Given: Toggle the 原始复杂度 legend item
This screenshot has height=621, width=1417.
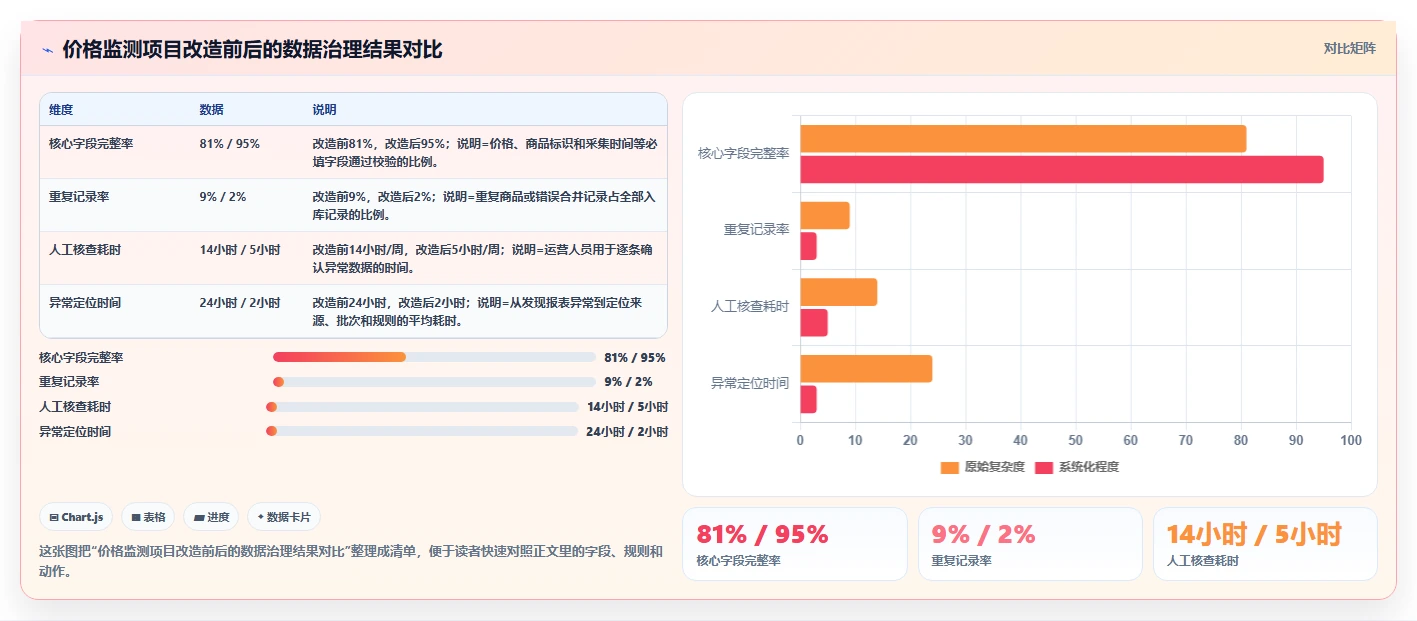Looking at the screenshot, I should coord(983,467).
